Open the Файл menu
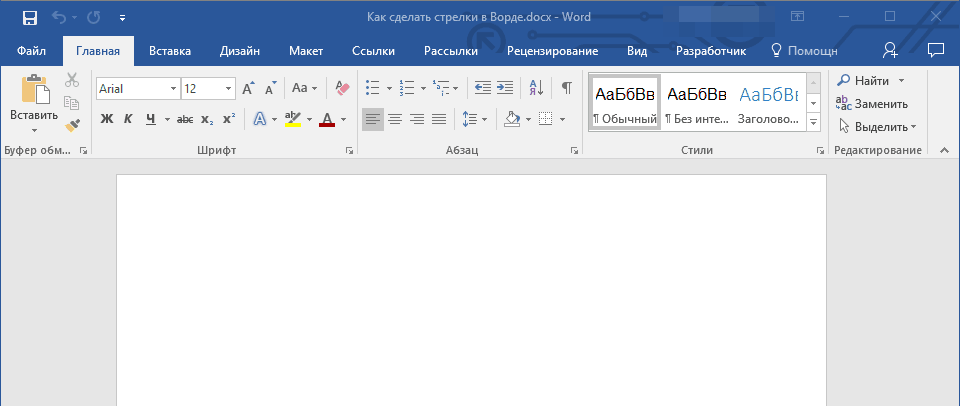 pos(30,50)
